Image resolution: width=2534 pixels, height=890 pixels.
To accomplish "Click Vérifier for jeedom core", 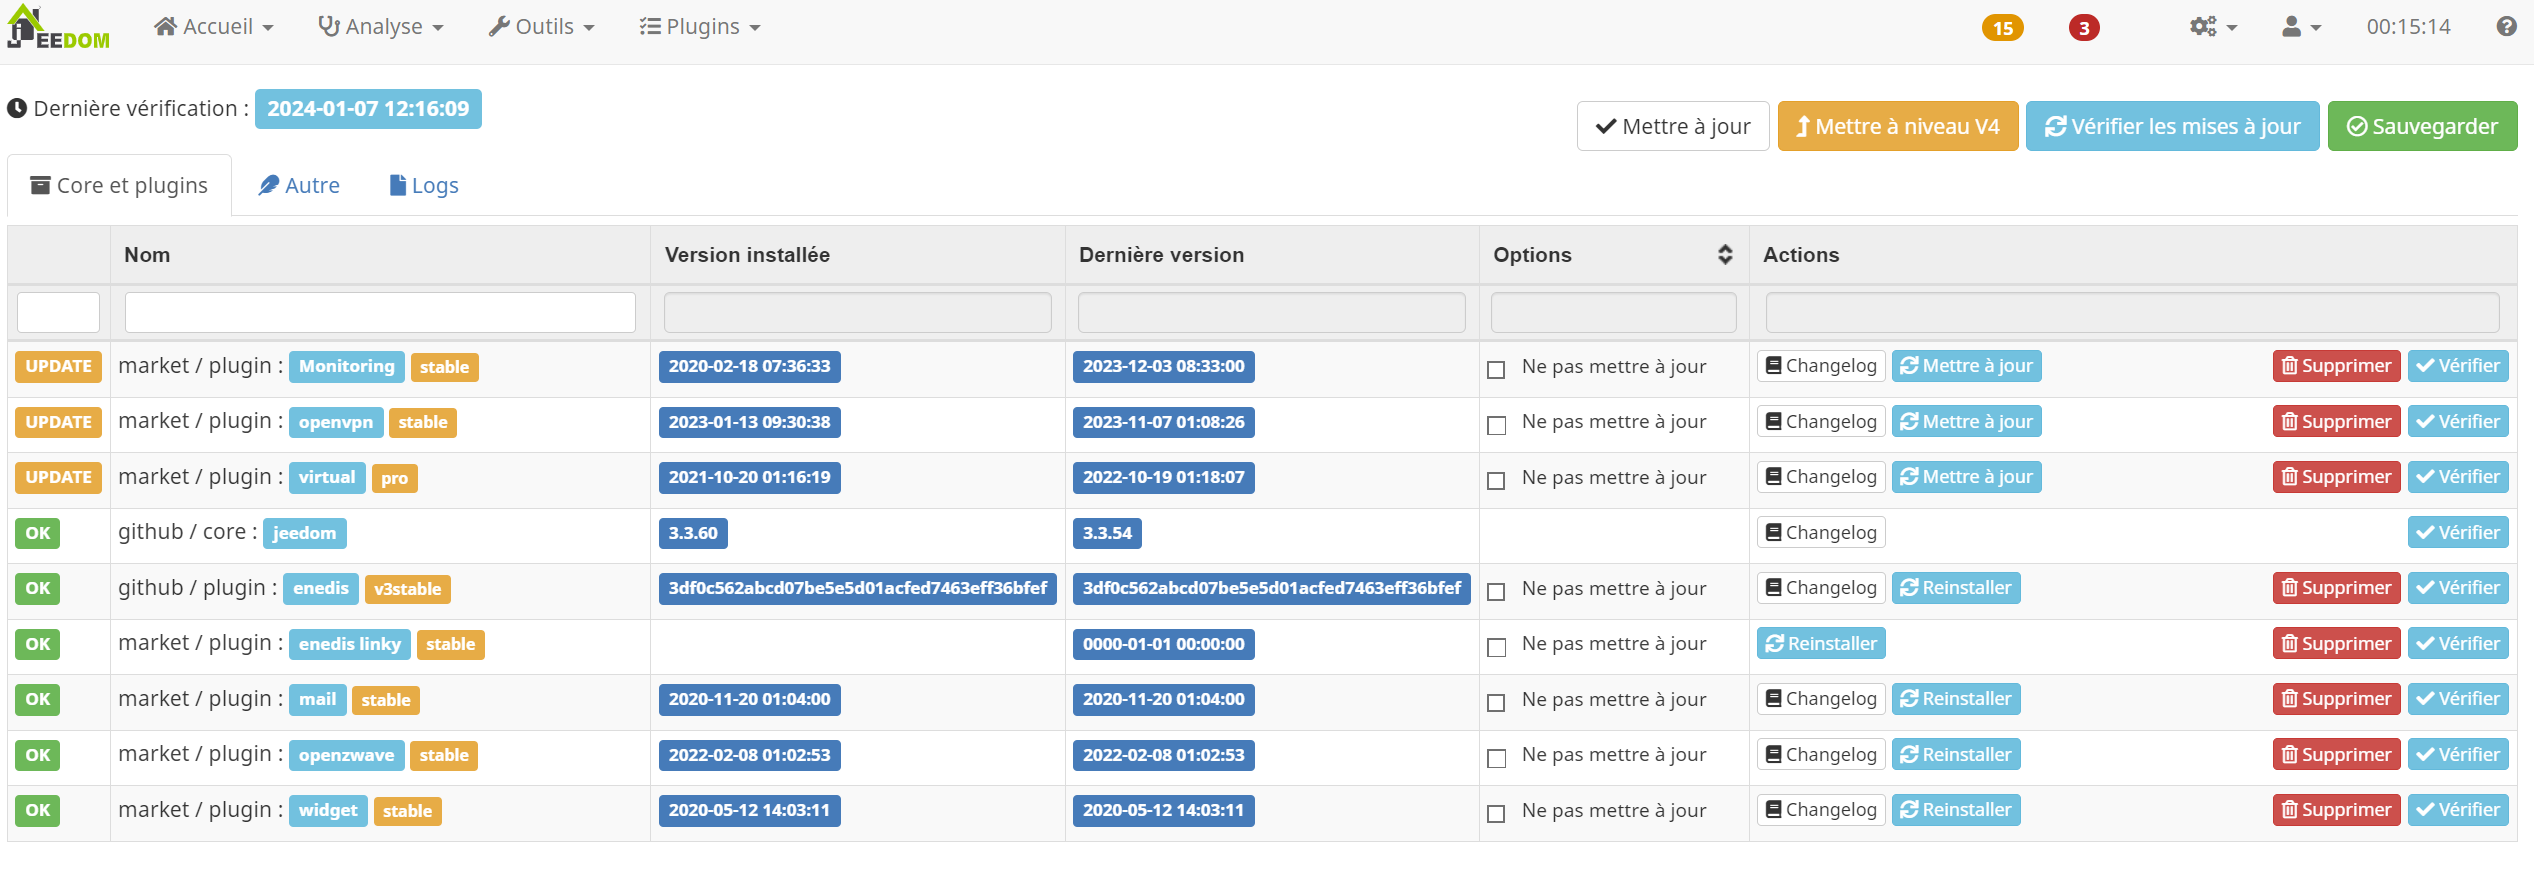I will 2458,532.
